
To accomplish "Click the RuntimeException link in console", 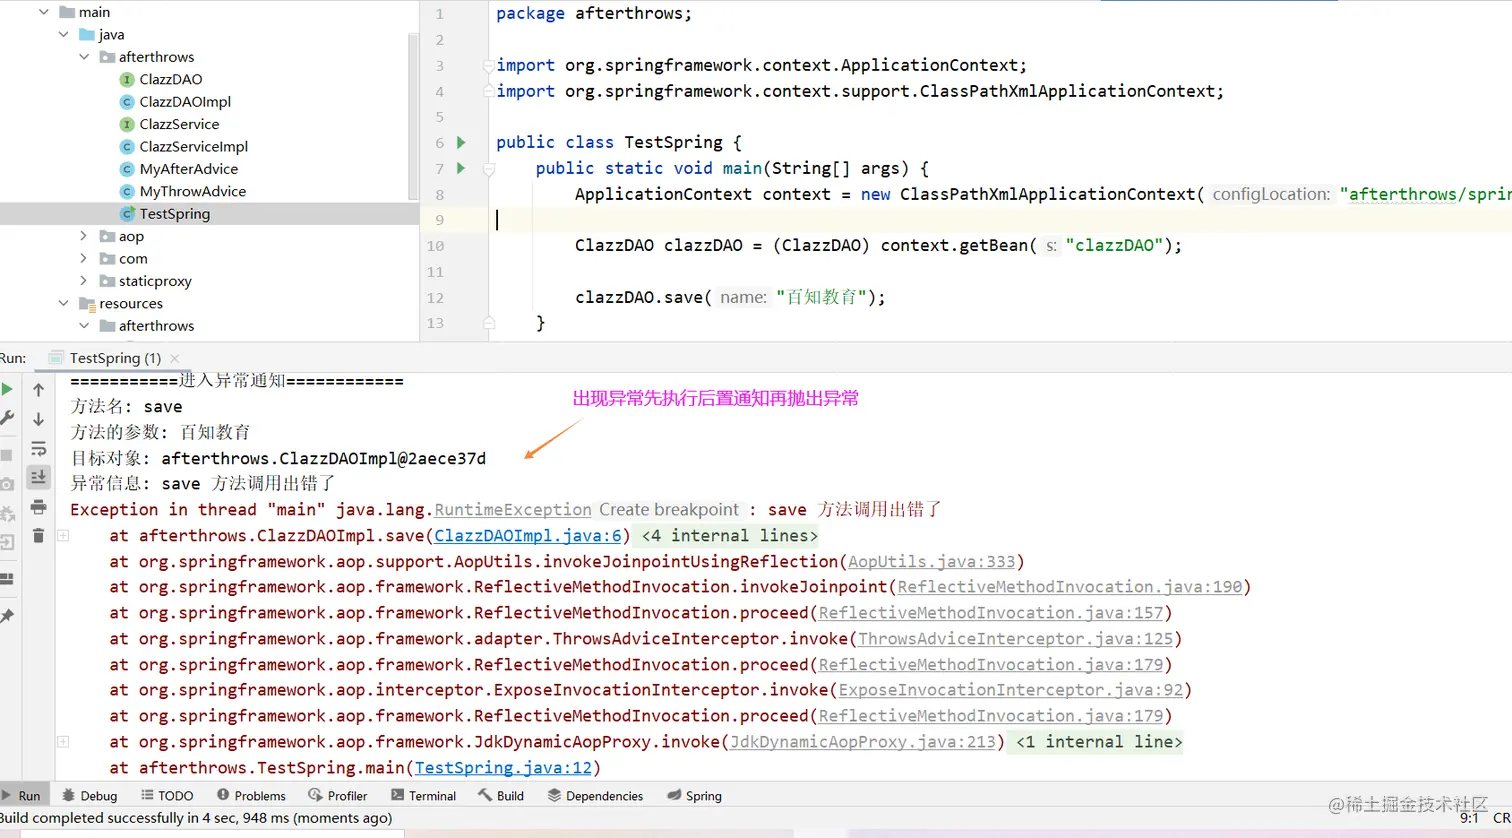I will click(x=513, y=510).
